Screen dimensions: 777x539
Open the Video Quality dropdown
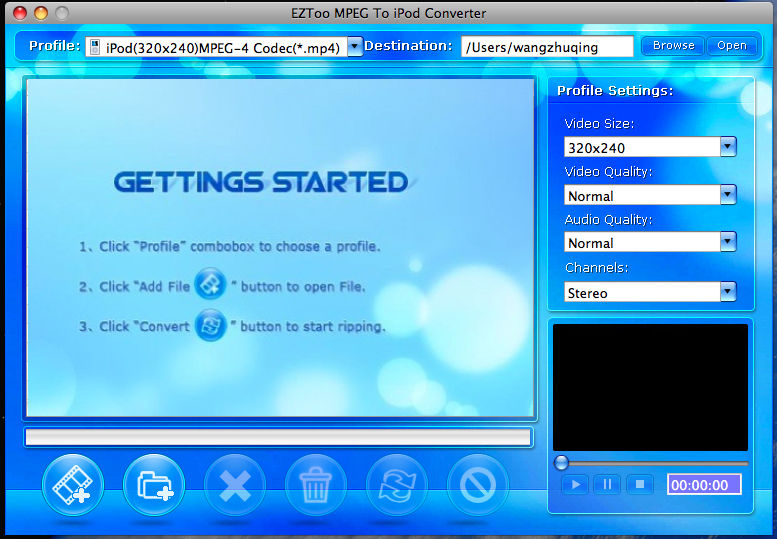pyautogui.click(x=650, y=195)
